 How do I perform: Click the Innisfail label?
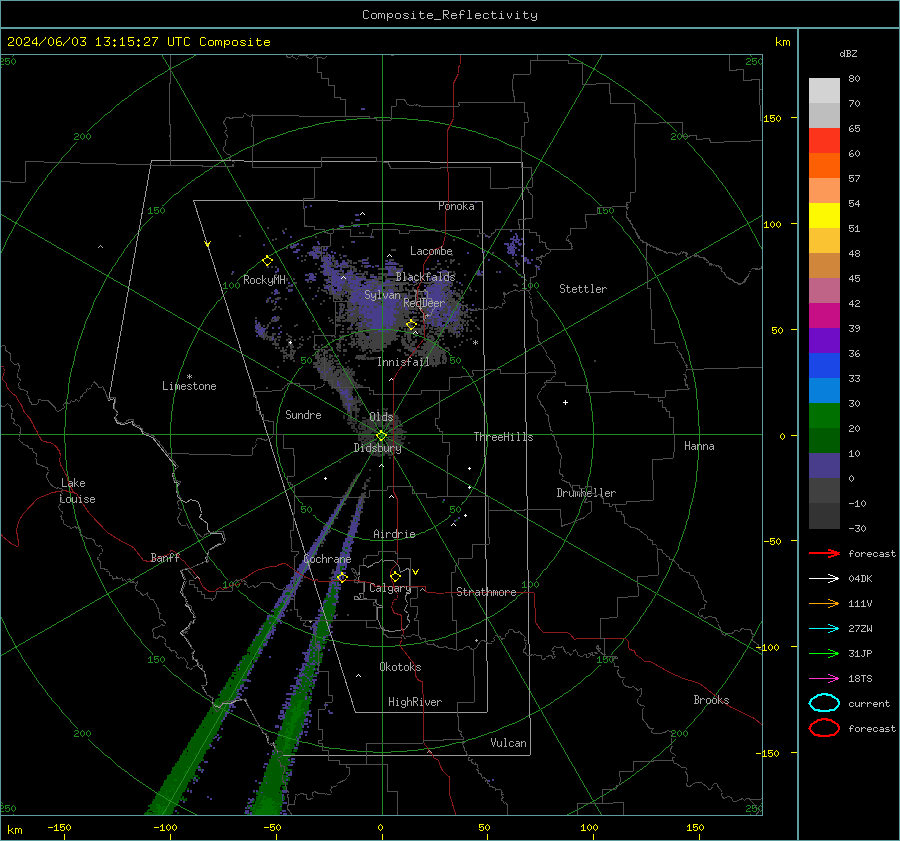[403, 362]
